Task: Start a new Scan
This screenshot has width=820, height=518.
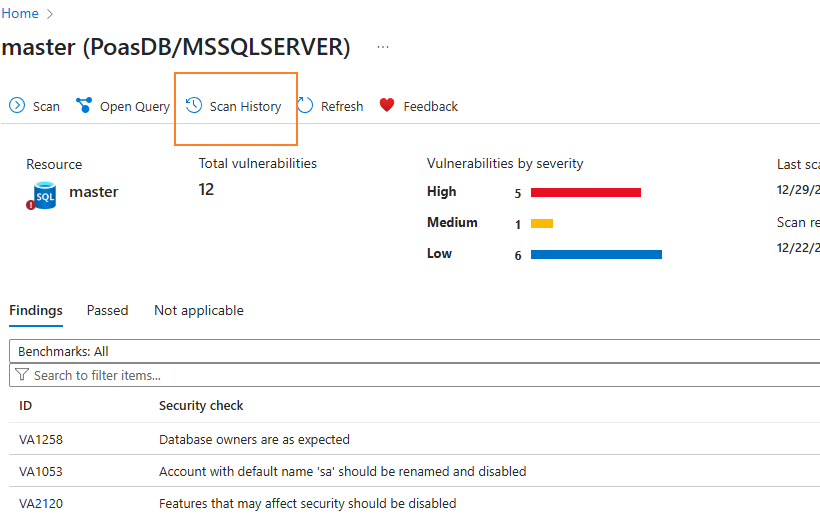Action: click(35, 106)
